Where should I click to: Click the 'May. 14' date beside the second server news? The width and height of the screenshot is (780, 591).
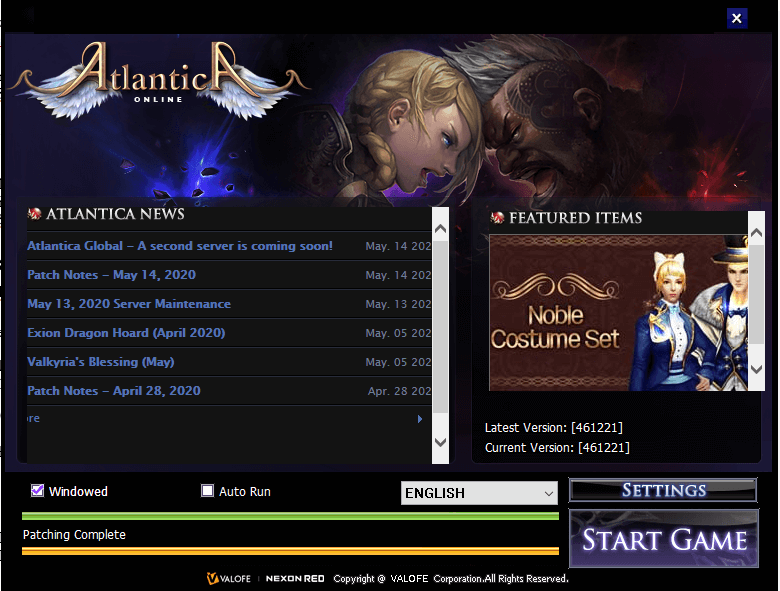click(x=398, y=246)
